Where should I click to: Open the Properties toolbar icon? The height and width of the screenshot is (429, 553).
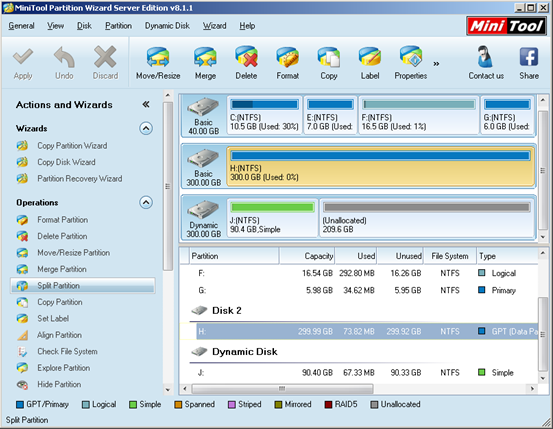411,56
